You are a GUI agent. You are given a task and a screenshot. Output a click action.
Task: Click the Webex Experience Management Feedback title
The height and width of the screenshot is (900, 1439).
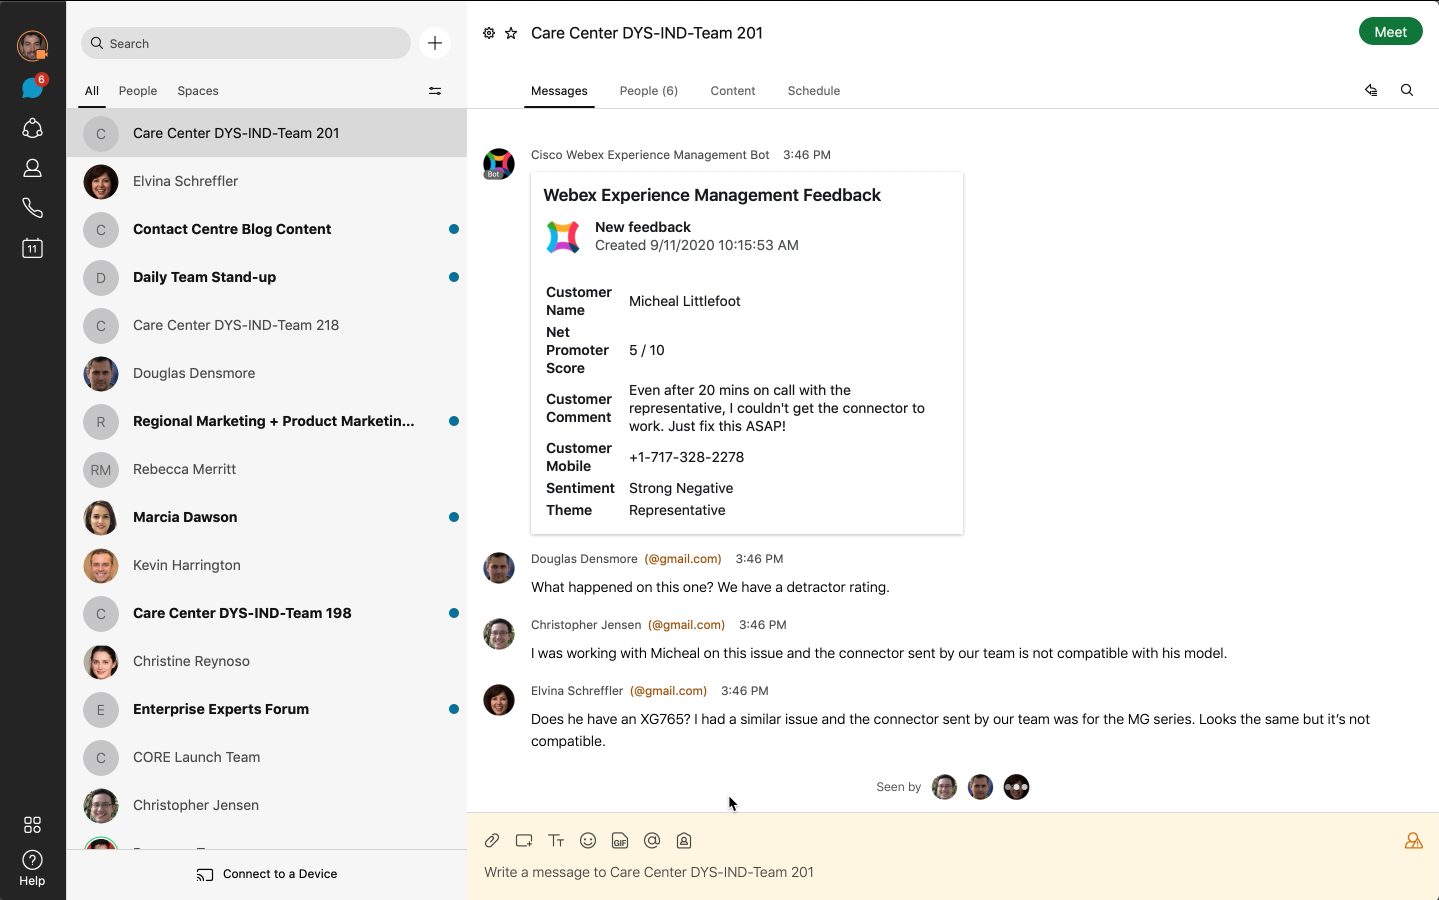(712, 195)
